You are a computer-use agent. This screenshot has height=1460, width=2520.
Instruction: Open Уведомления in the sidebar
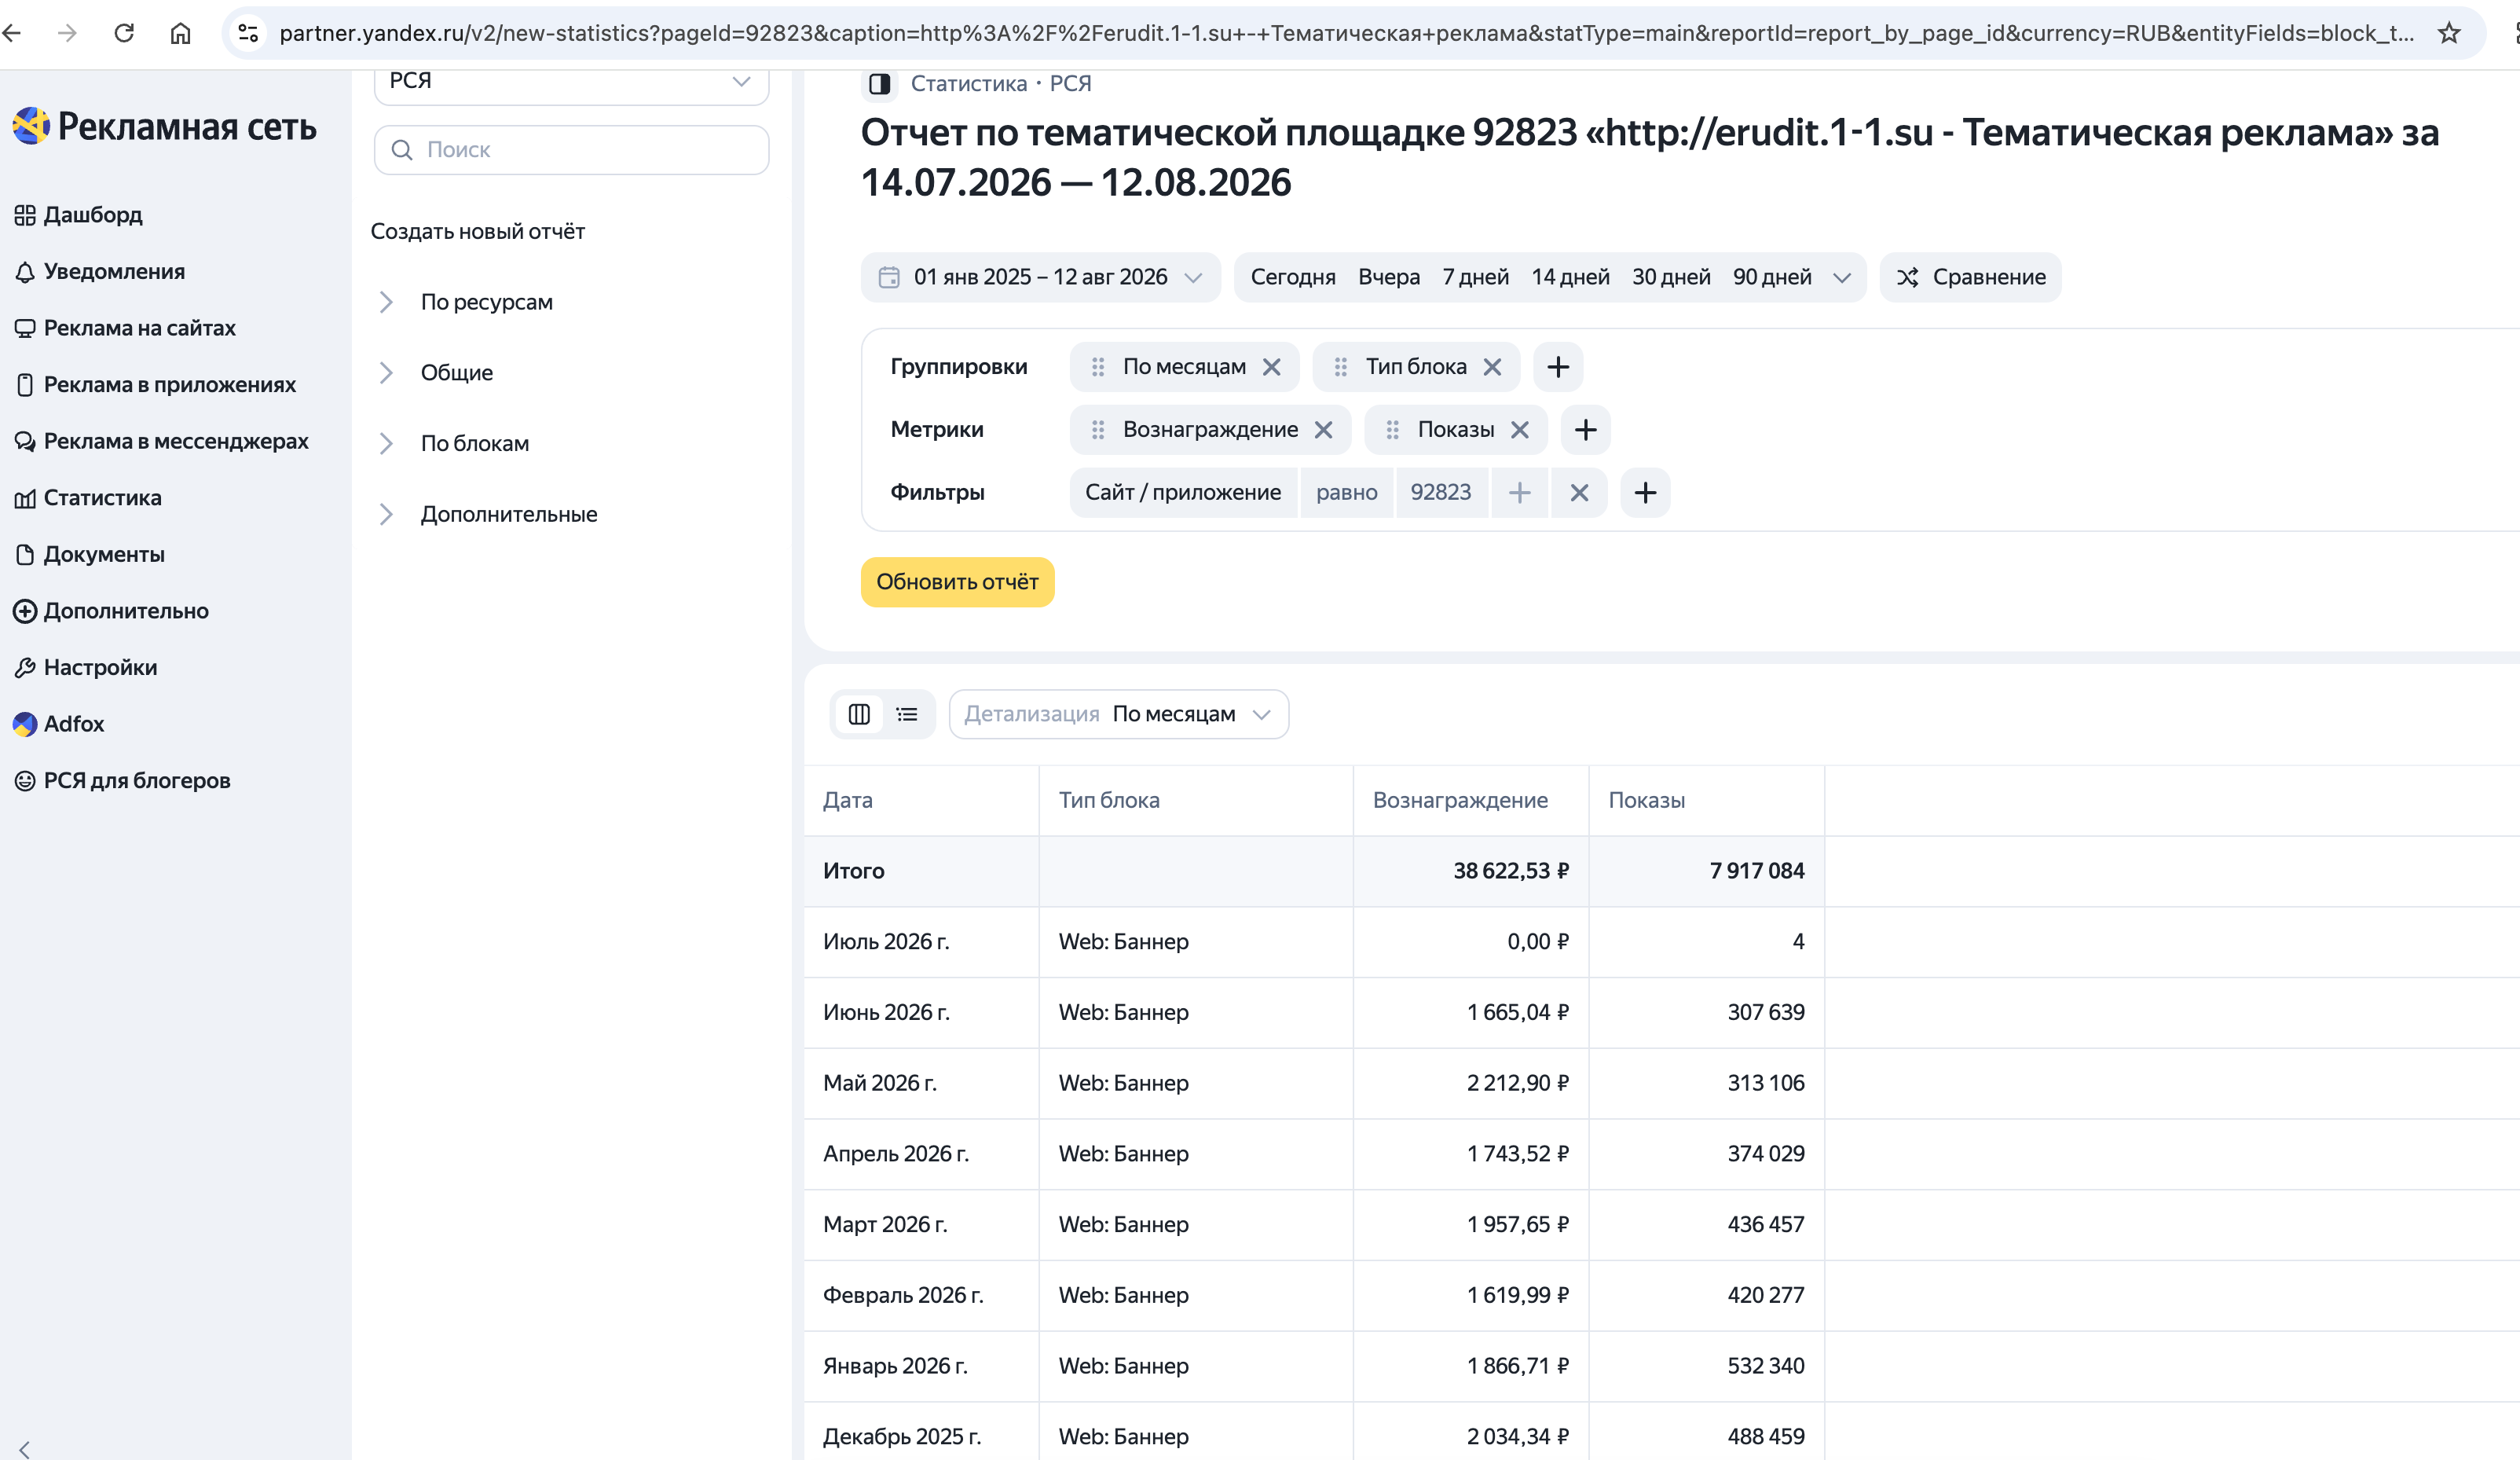tap(99, 272)
